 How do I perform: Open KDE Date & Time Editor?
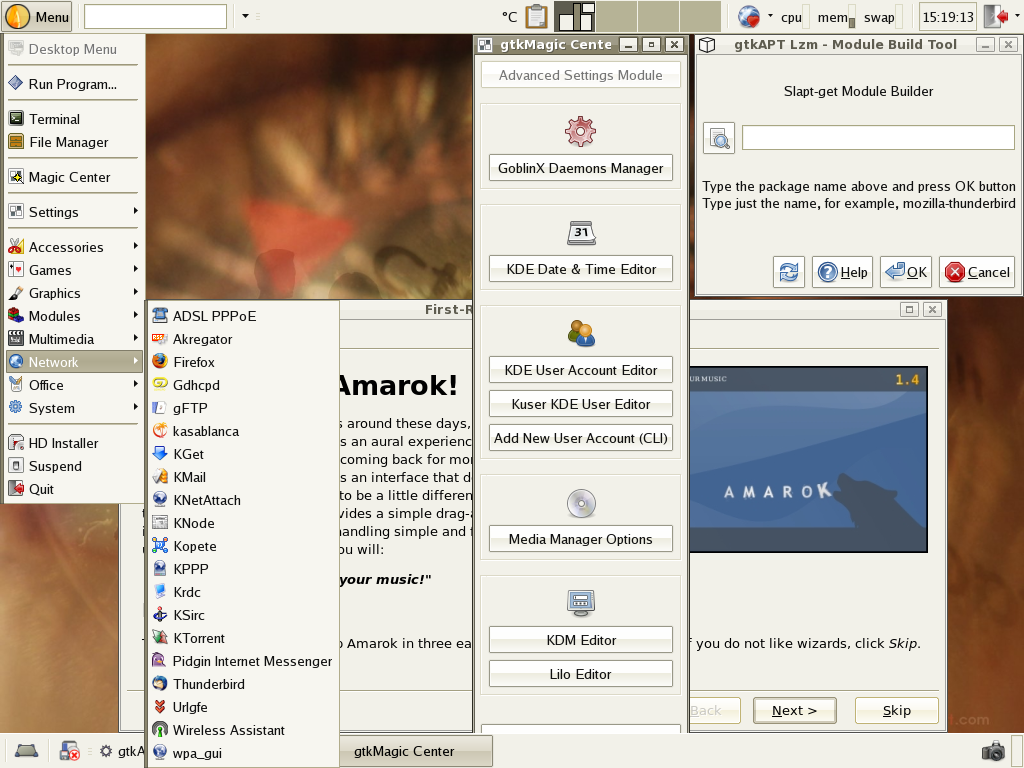tap(581, 269)
